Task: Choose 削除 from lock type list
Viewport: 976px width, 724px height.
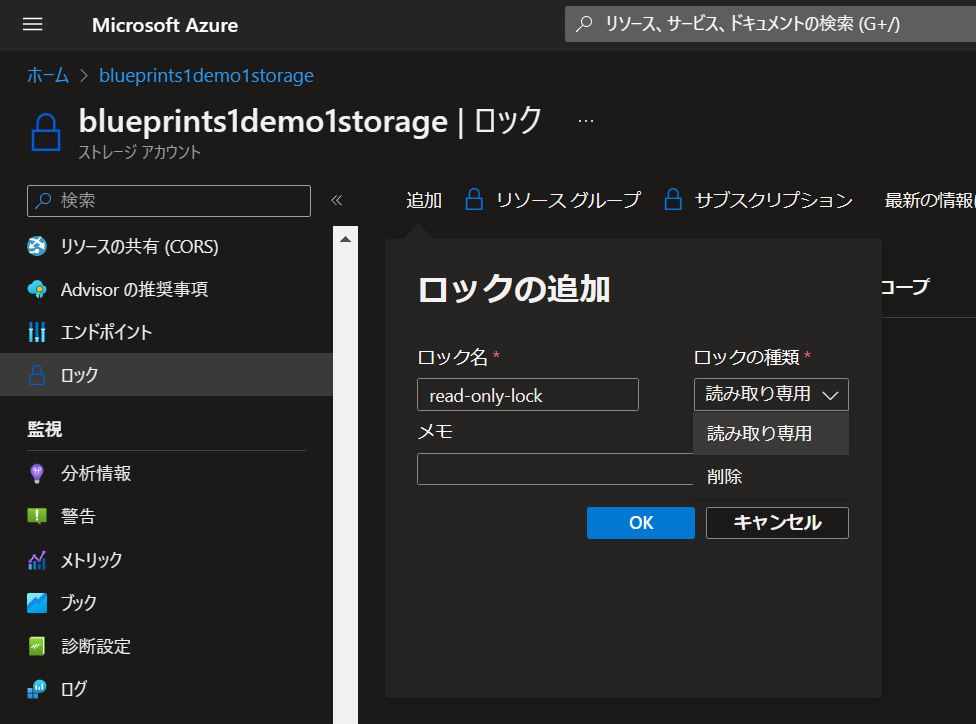Action: pos(725,477)
